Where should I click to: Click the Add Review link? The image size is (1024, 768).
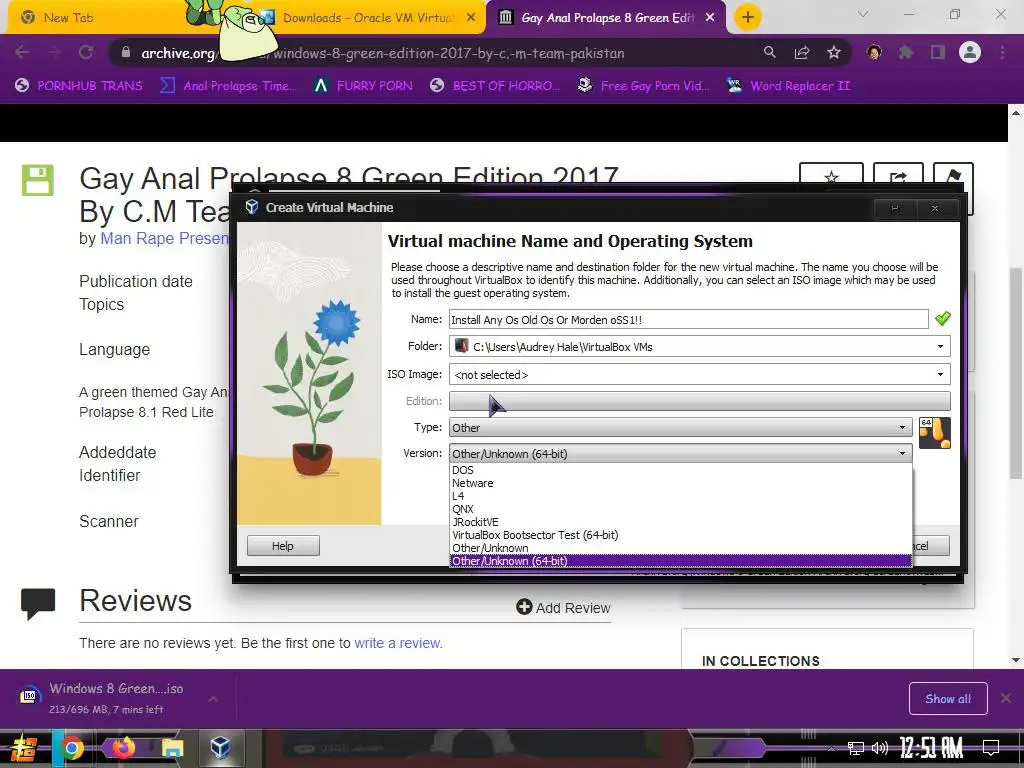click(563, 607)
